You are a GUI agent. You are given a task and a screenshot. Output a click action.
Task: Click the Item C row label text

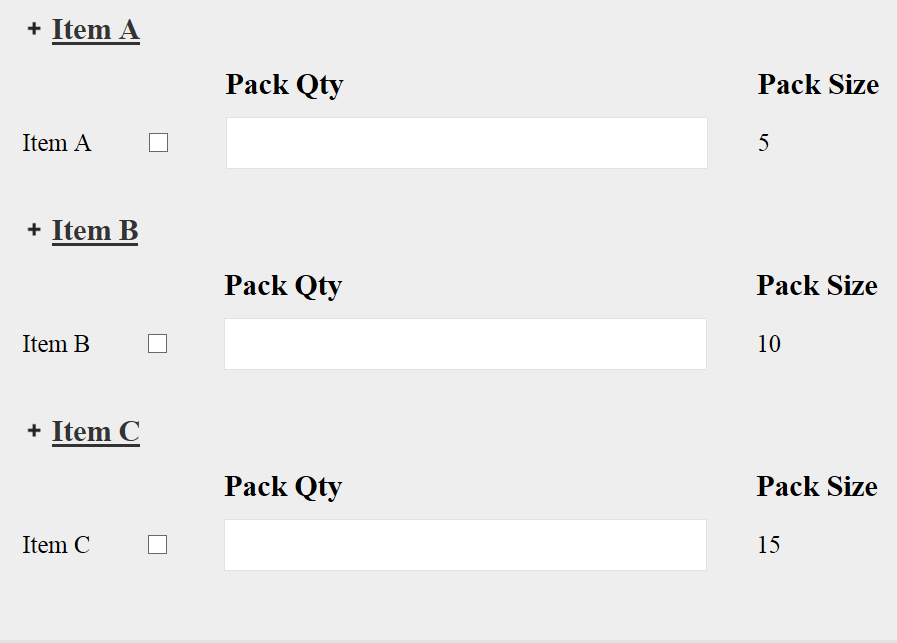[56, 544]
